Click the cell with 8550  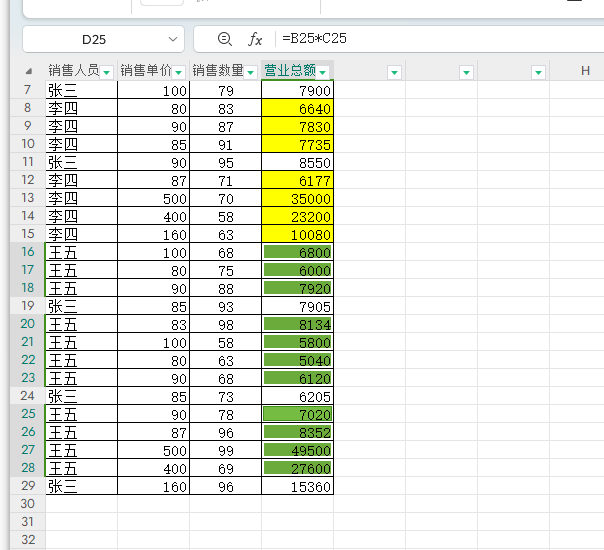[x=297, y=162]
